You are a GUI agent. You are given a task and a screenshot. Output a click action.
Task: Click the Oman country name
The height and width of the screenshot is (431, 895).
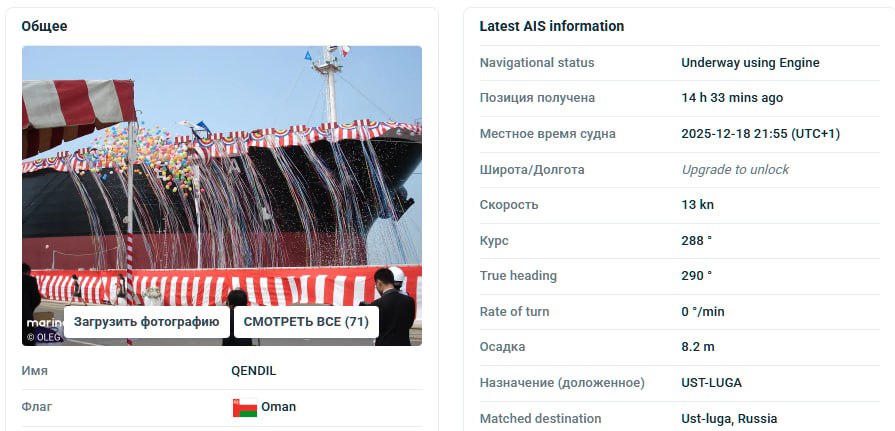pos(279,407)
